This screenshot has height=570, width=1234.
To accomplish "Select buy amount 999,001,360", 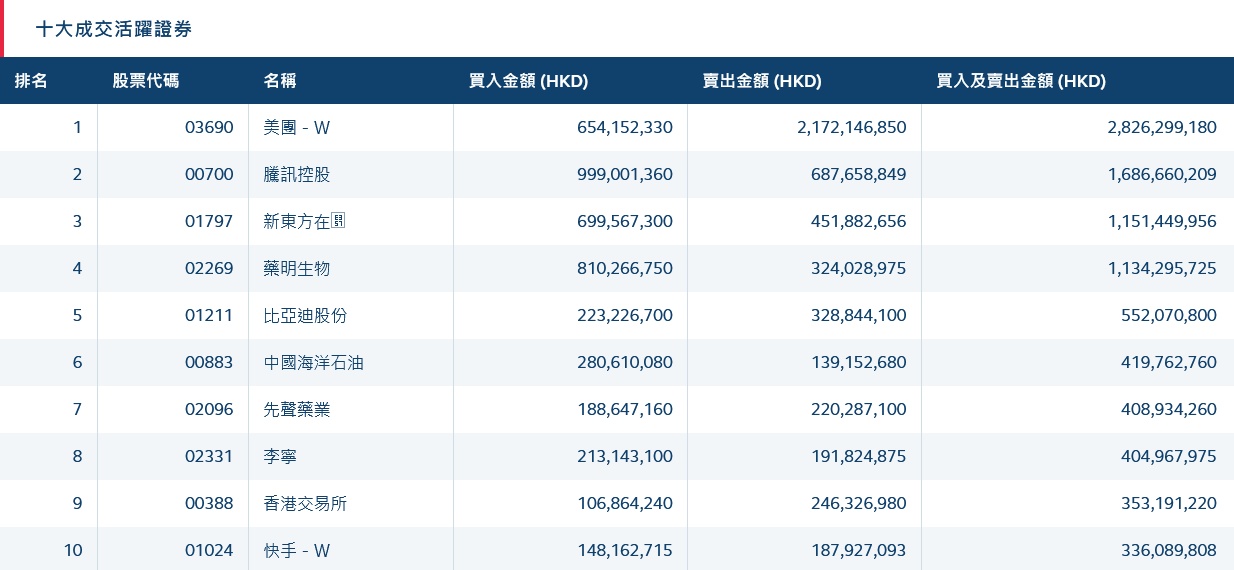I will (x=625, y=174).
